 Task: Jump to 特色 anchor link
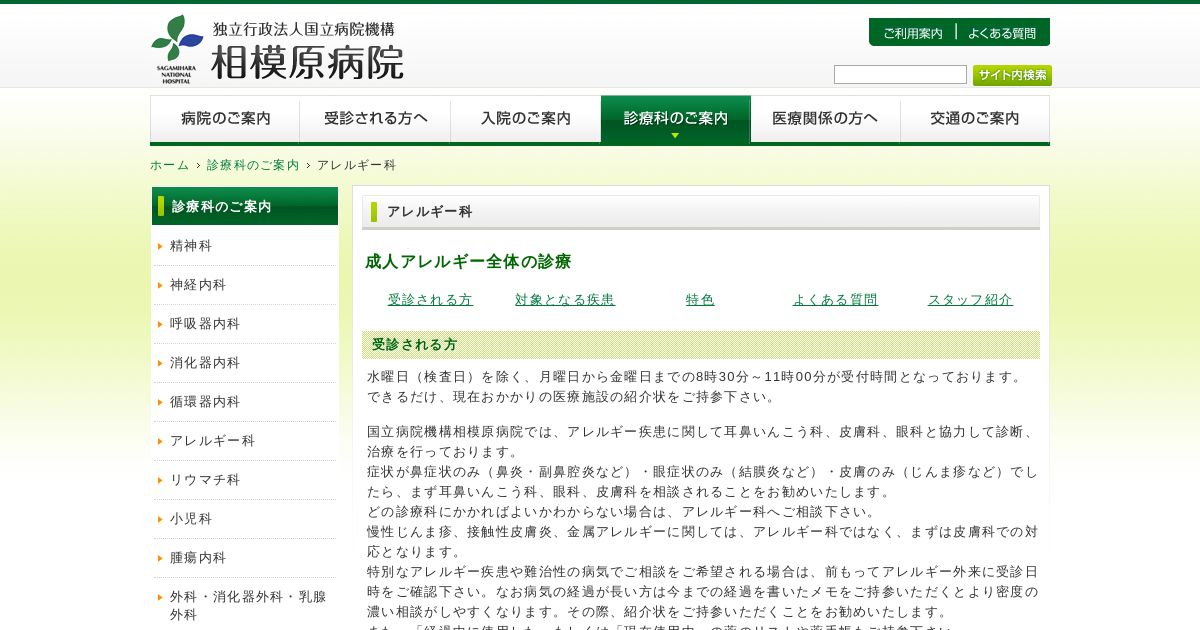700,300
